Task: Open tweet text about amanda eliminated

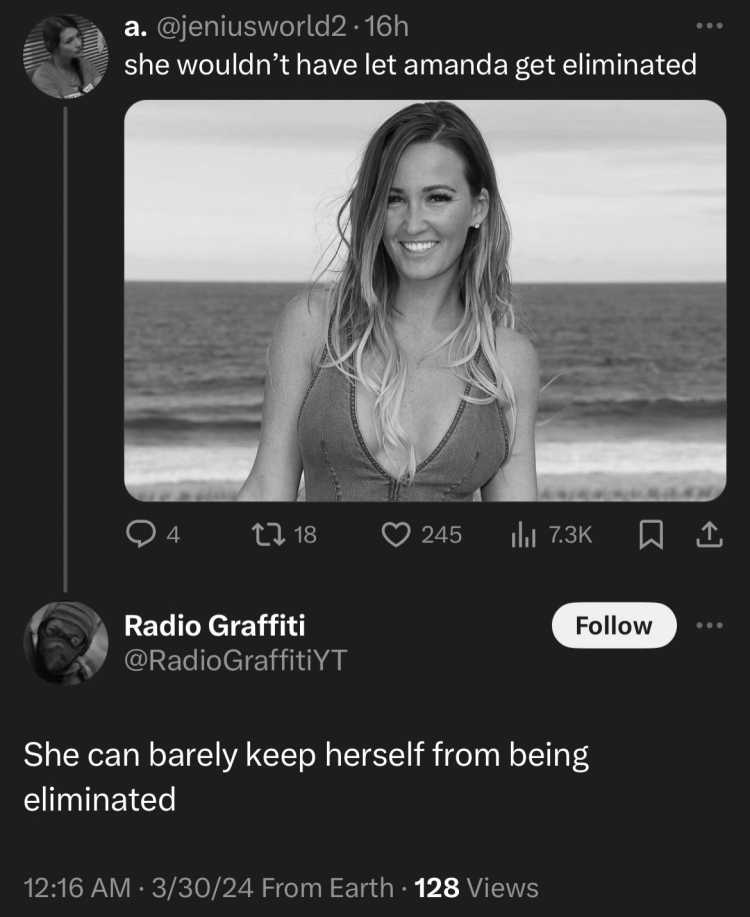Action: tap(410, 64)
